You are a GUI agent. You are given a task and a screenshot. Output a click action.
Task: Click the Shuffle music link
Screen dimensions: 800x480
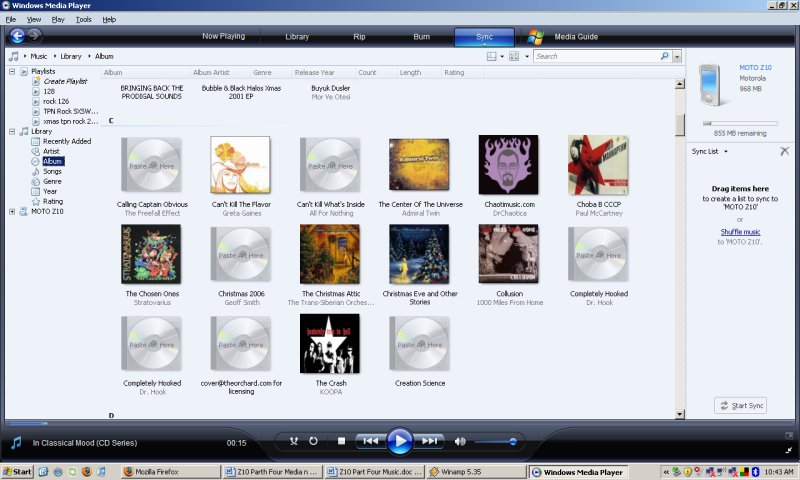[x=740, y=232]
